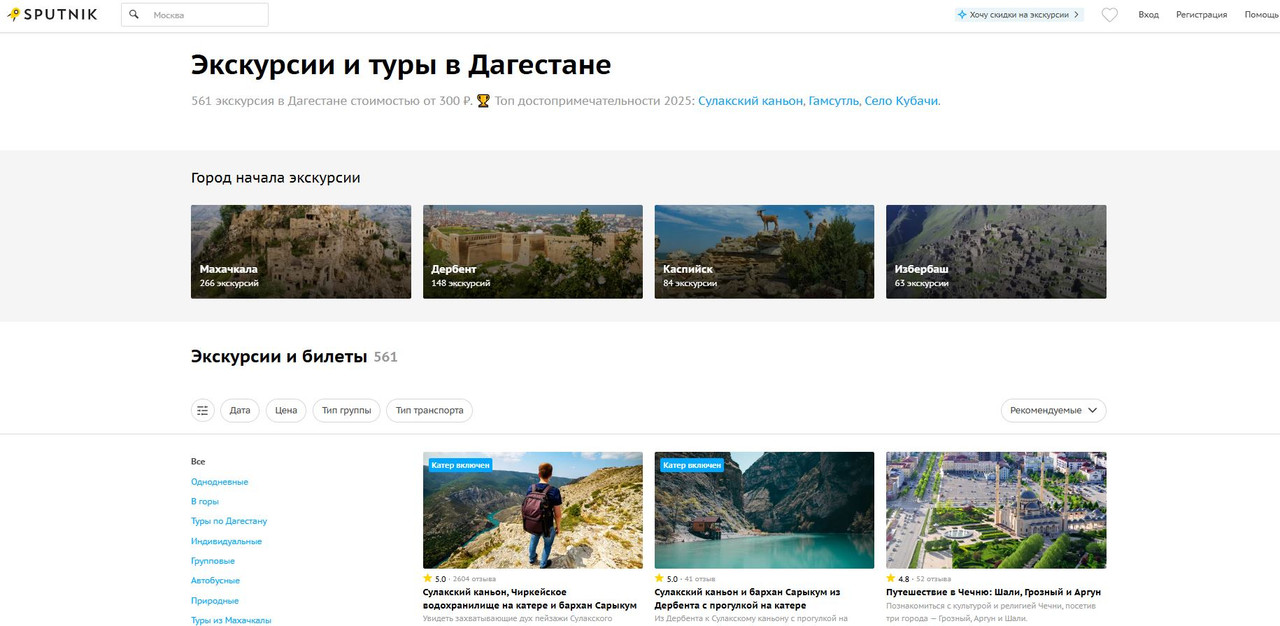The width and height of the screenshot is (1280, 626).
Task: Select Туры из Махачкалы category
Action: tap(231, 620)
